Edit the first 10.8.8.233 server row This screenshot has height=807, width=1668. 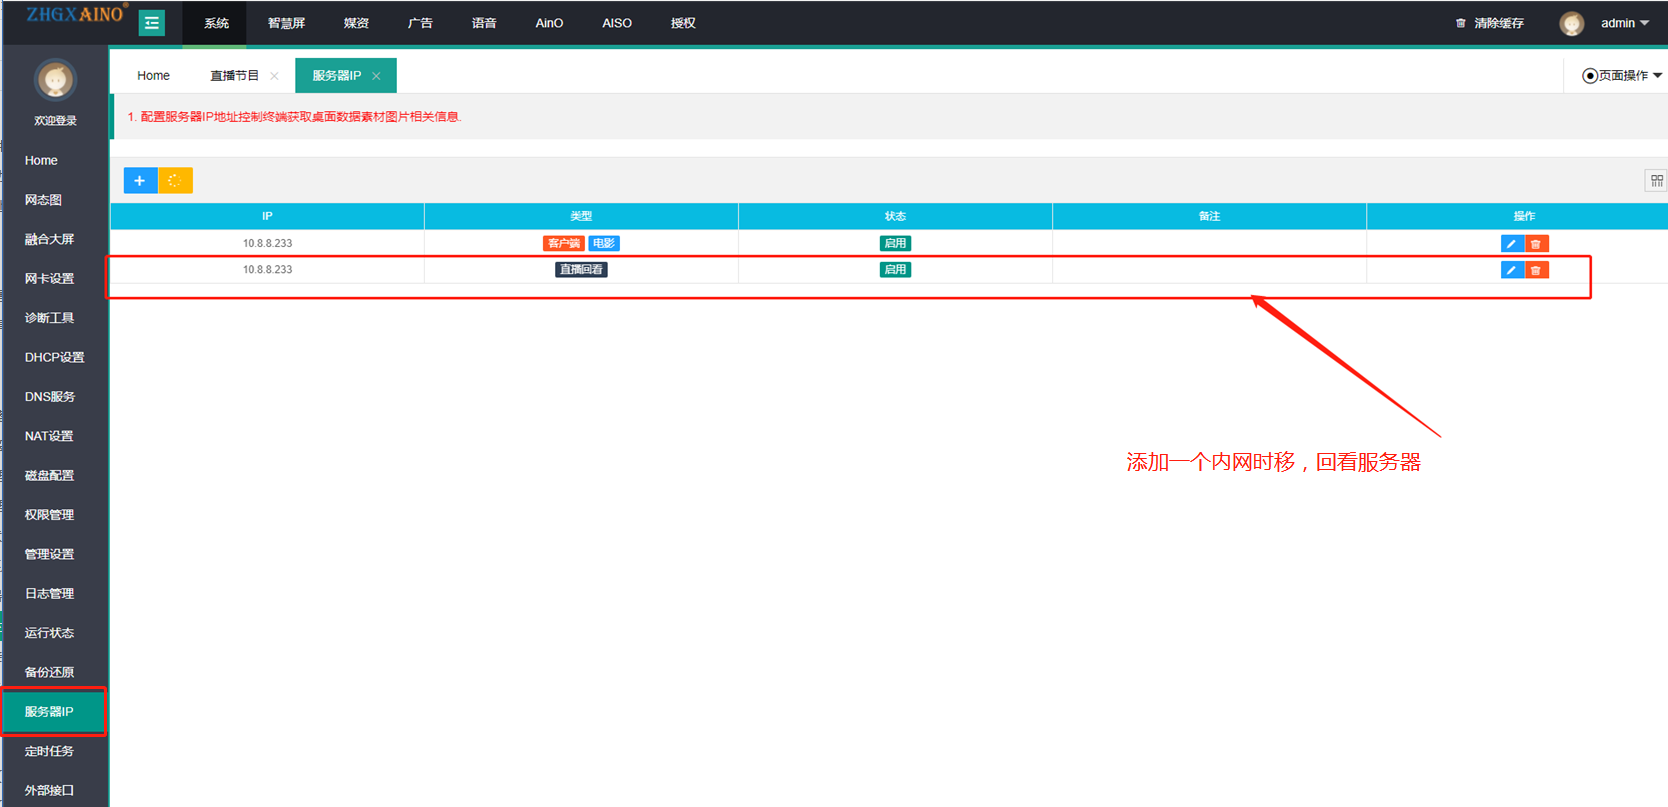pyautogui.click(x=1511, y=244)
